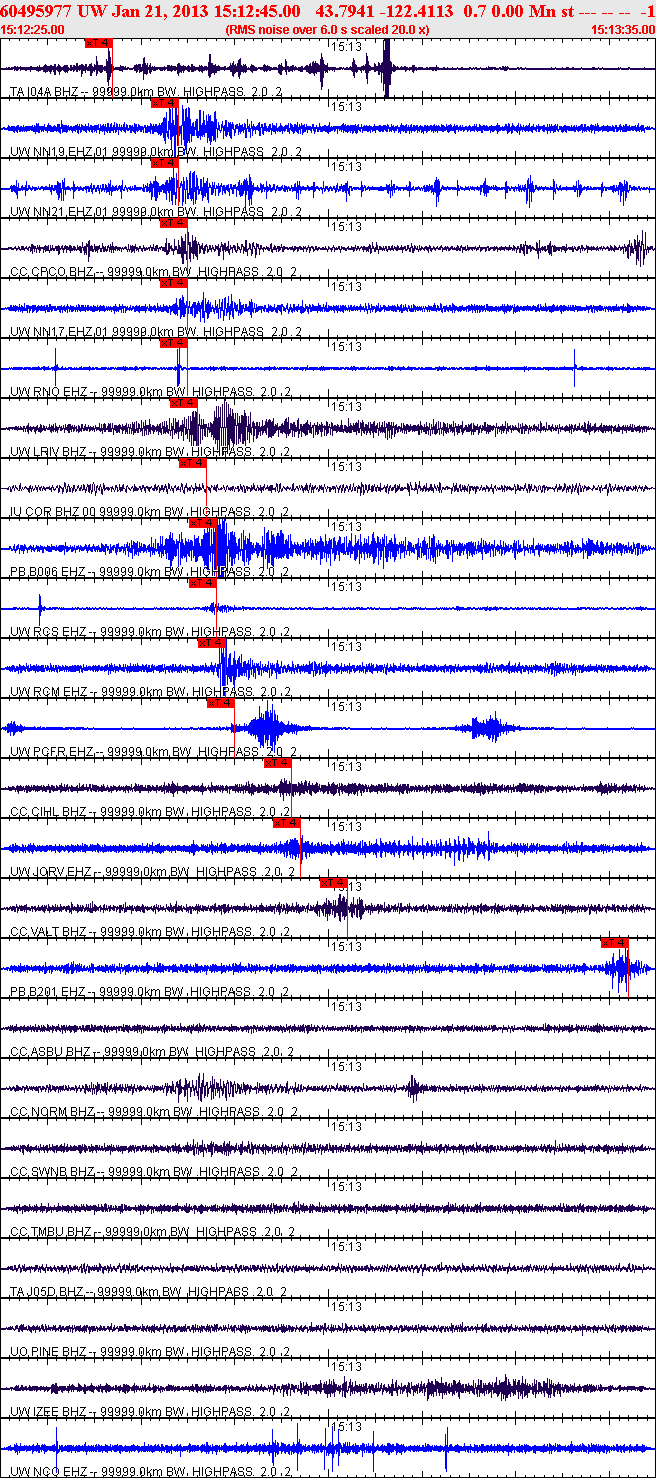
Task: Select the CC ASBU BHZ station label
Action: 152,1052
